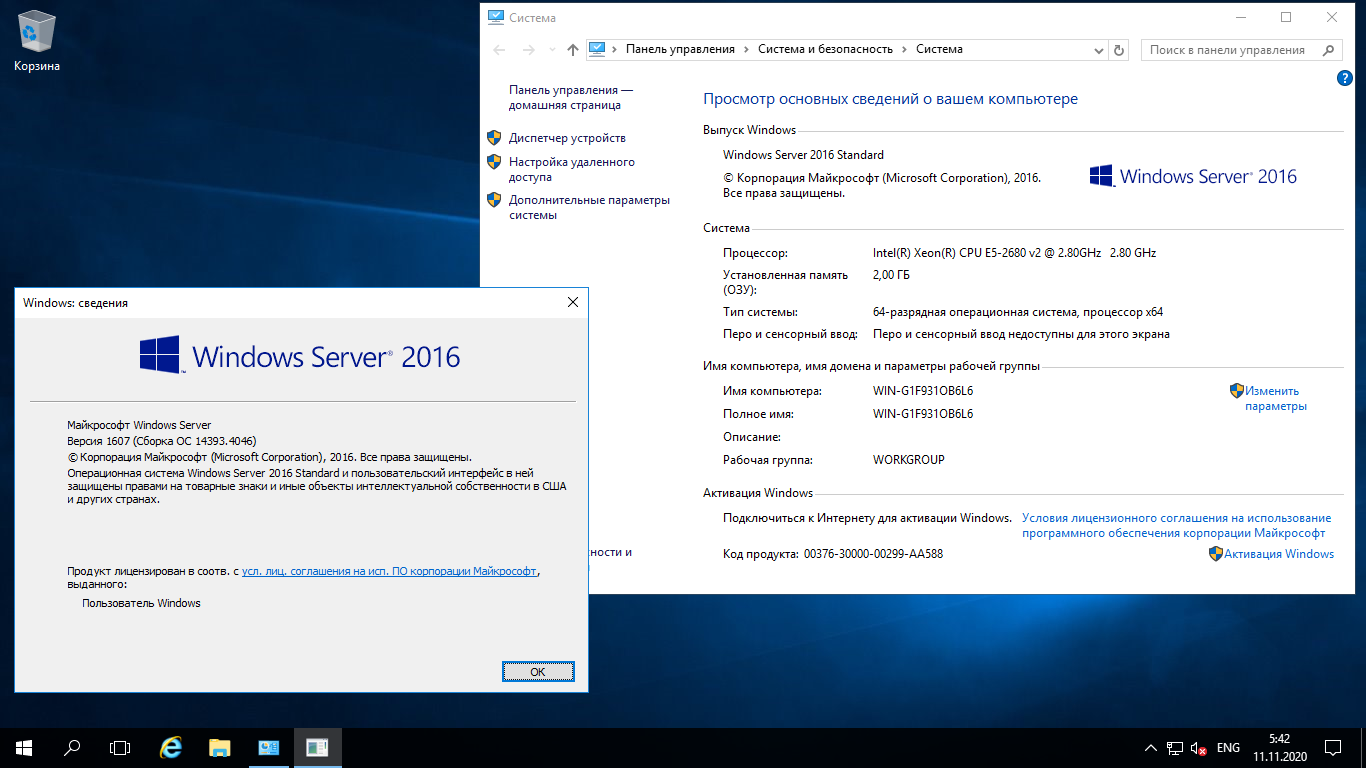Click the Windows Start button
This screenshot has height=768, width=1366.
(x=23, y=747)
